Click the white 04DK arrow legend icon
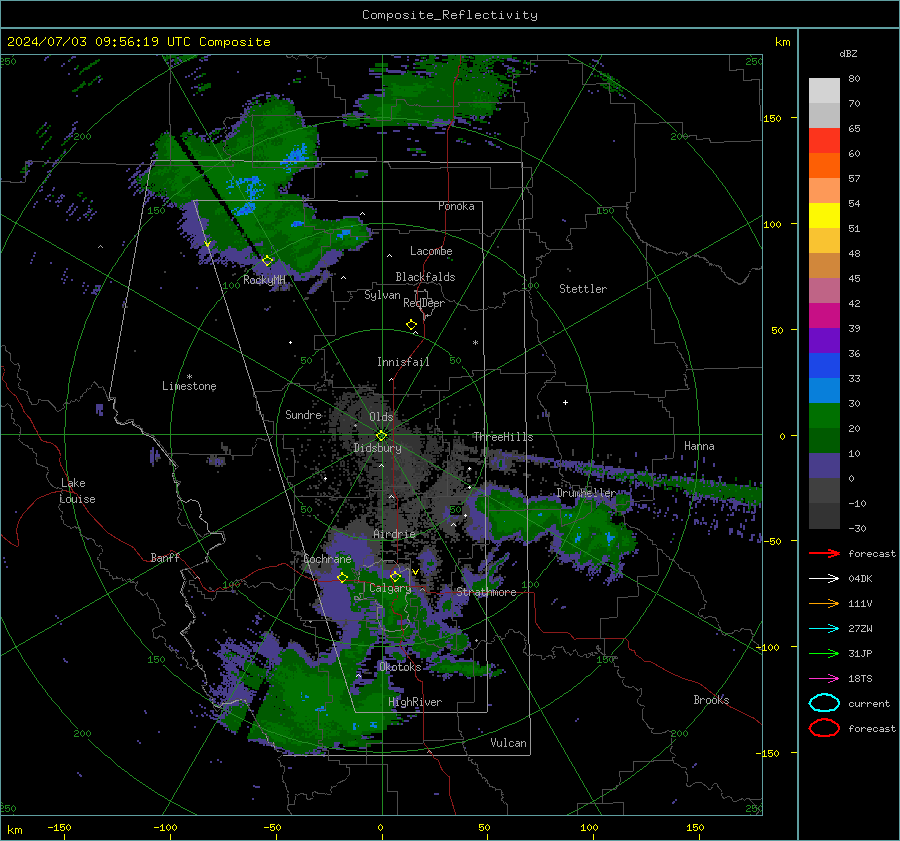This screenshot has width=900, height=841. pyautogui.click(x=824, y=578)
